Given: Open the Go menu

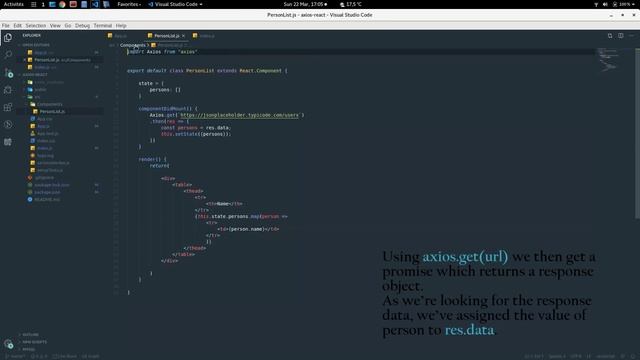Looking at the screenshot, I should (x=68, y=25).
